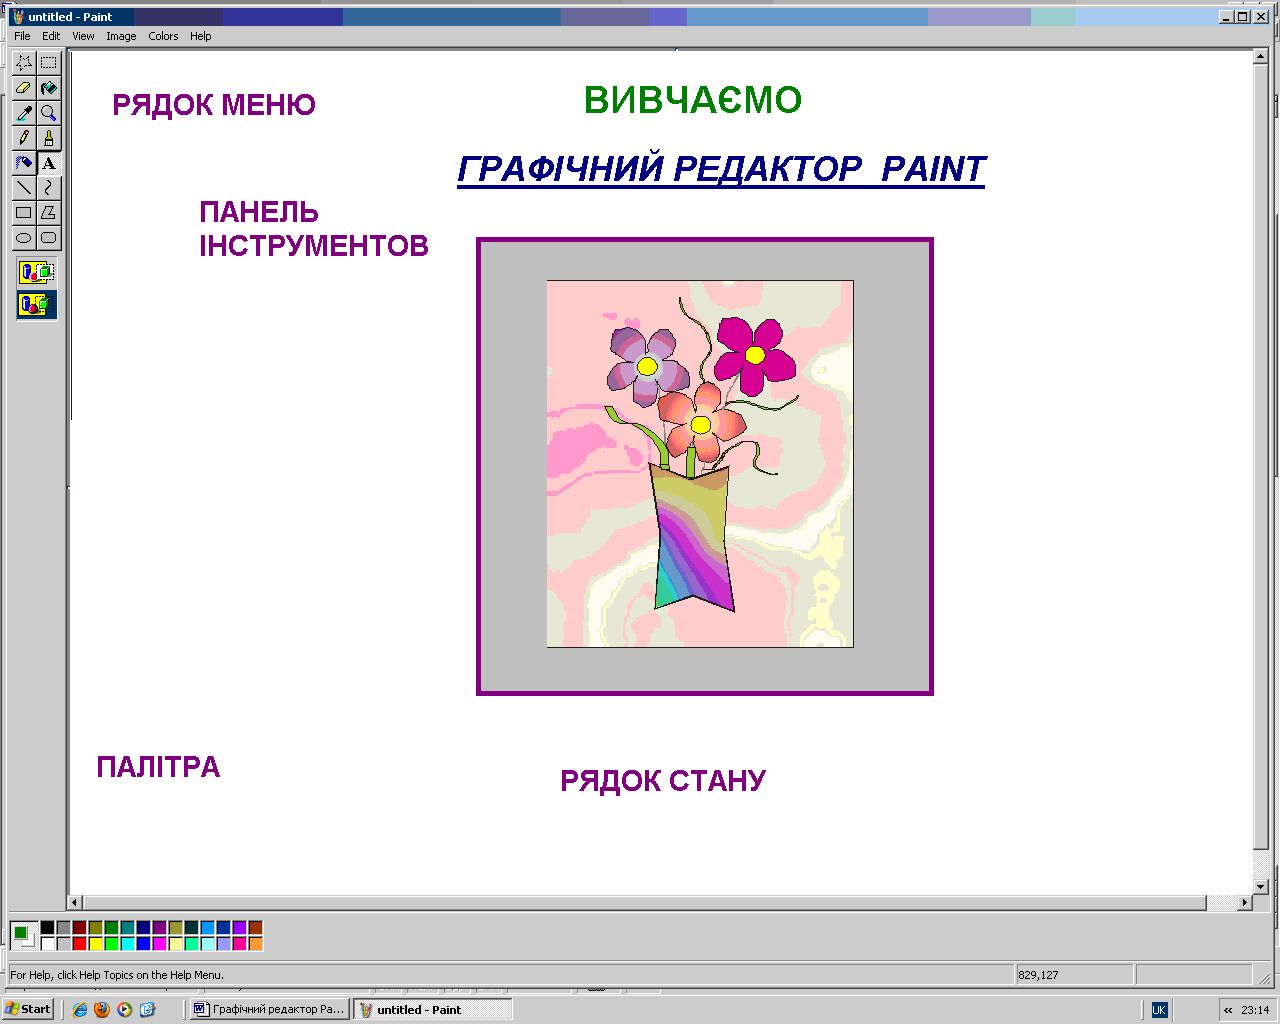
Task: Pick the bright blue palette color
Action: pyautogui.click(x=144, y=944)
